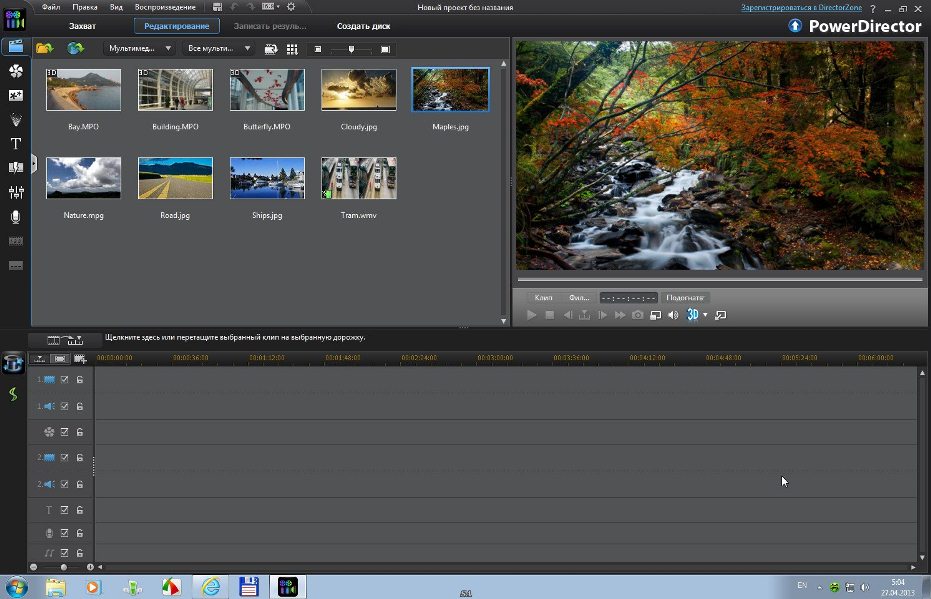
Task: Expand the media type dropdown
Action: coord(139,48)
